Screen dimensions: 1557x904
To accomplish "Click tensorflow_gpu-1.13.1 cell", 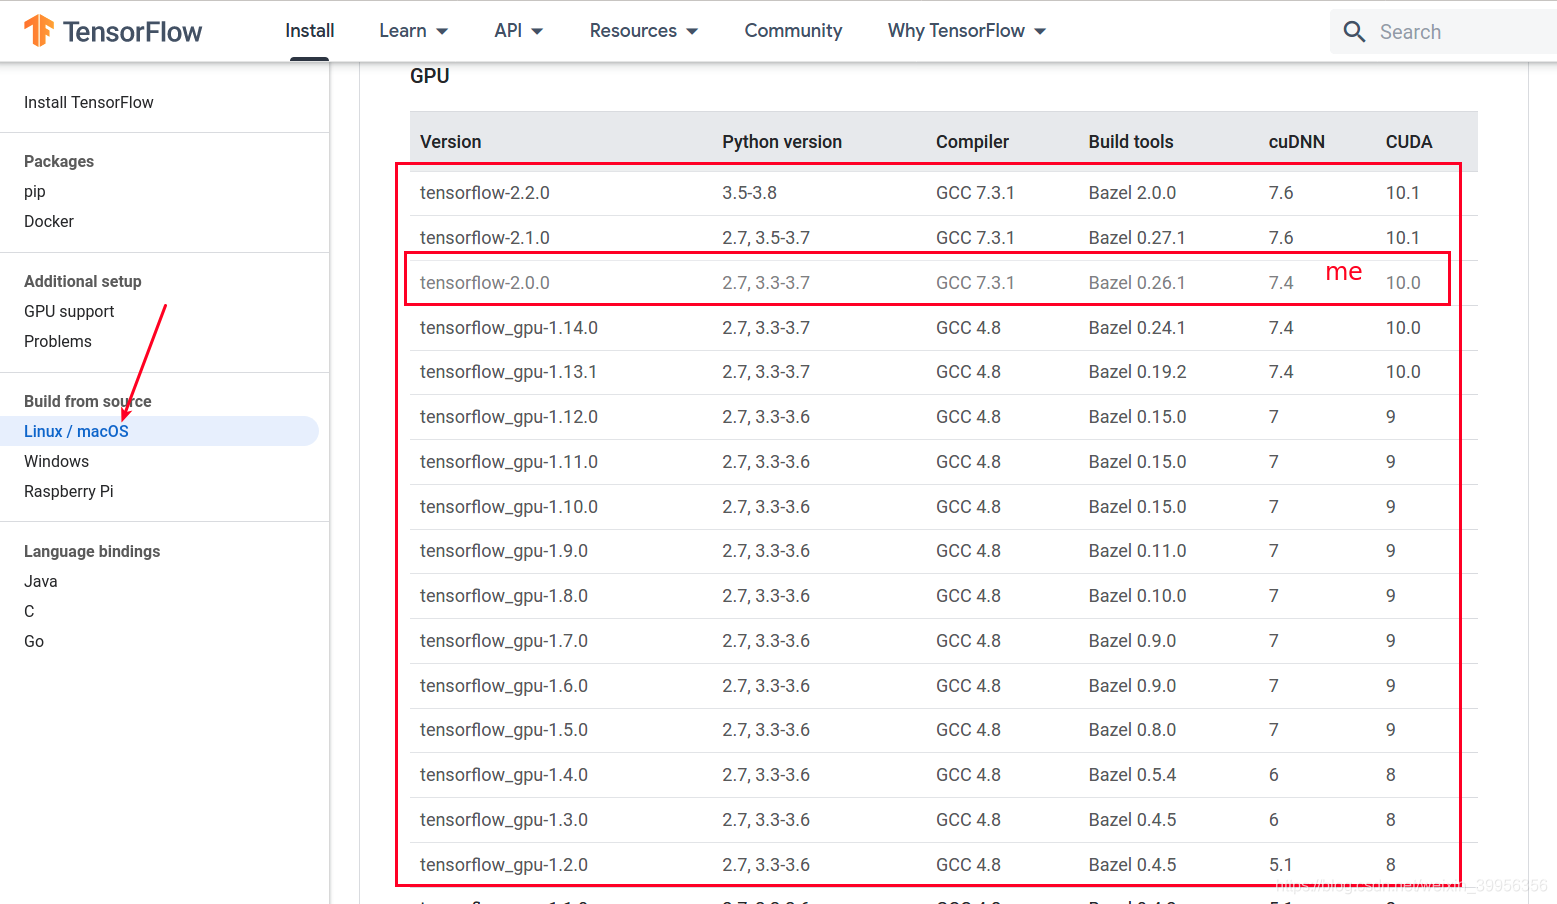I will pos(508,372).
